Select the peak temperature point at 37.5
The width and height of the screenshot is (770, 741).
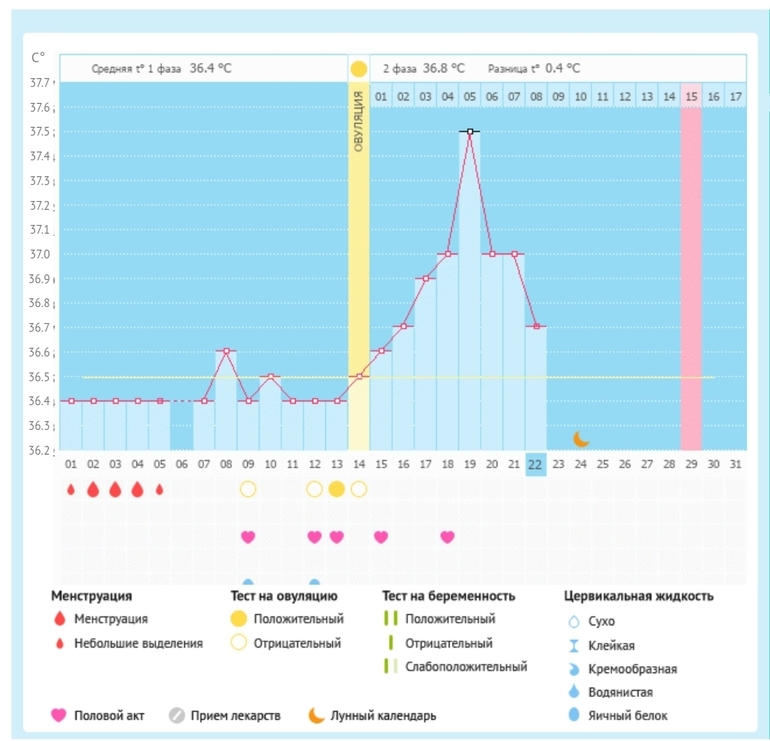(469, 131)
